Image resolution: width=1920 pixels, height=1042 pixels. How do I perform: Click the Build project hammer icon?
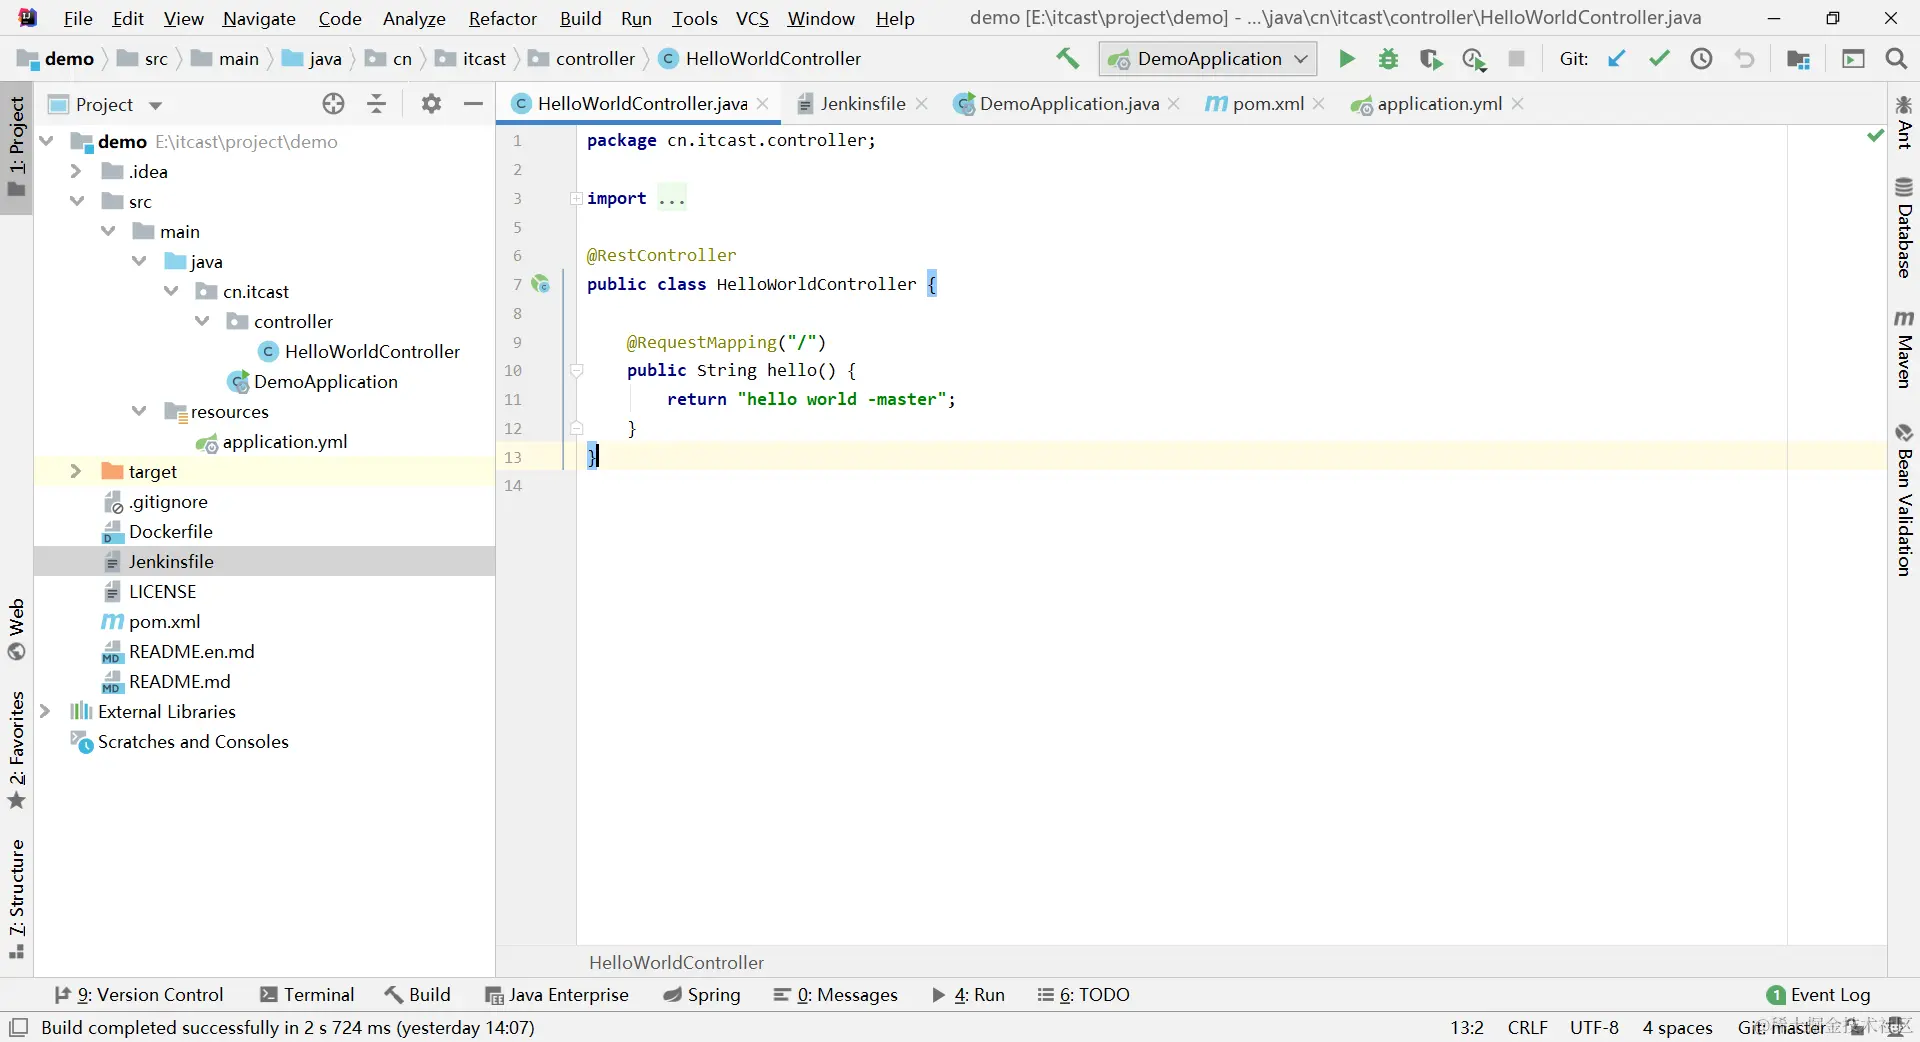(1068, 59)
